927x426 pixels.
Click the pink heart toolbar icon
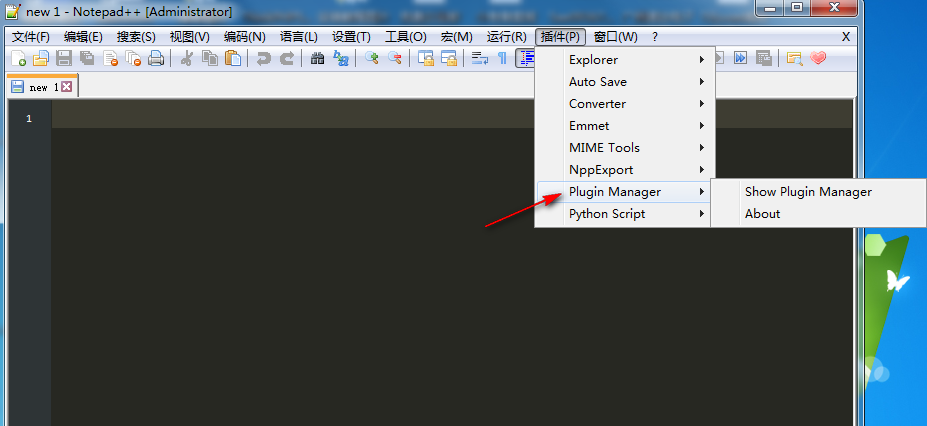(x=818, y=58)
